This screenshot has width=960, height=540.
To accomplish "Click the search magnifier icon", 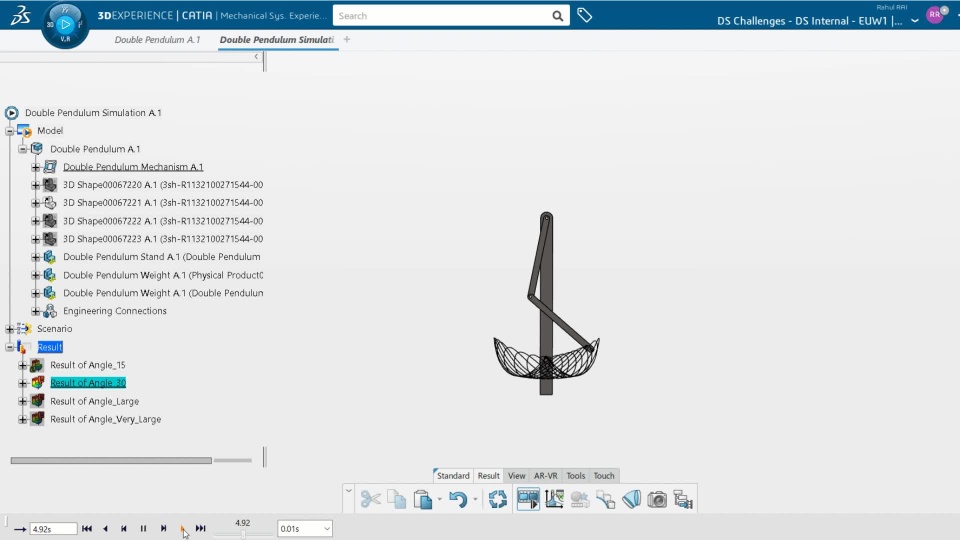I will pos(557,16).
